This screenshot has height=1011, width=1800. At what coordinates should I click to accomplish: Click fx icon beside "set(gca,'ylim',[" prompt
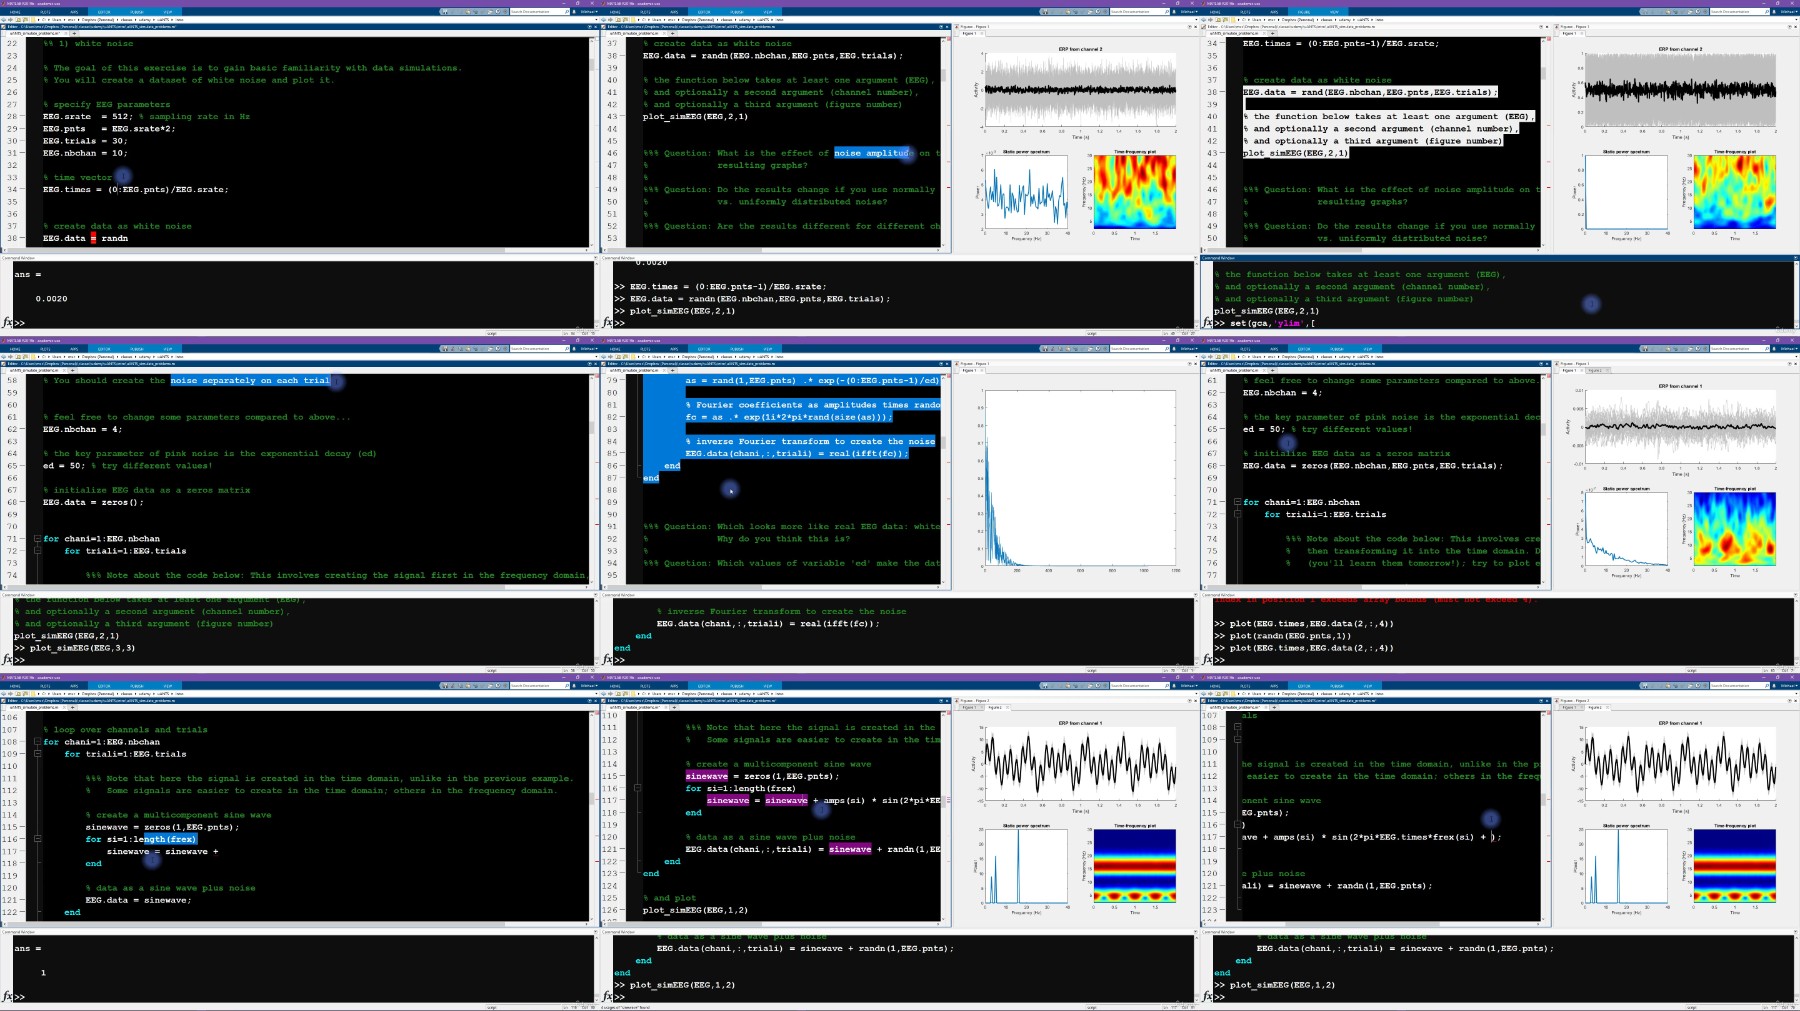click(1208, 322)
